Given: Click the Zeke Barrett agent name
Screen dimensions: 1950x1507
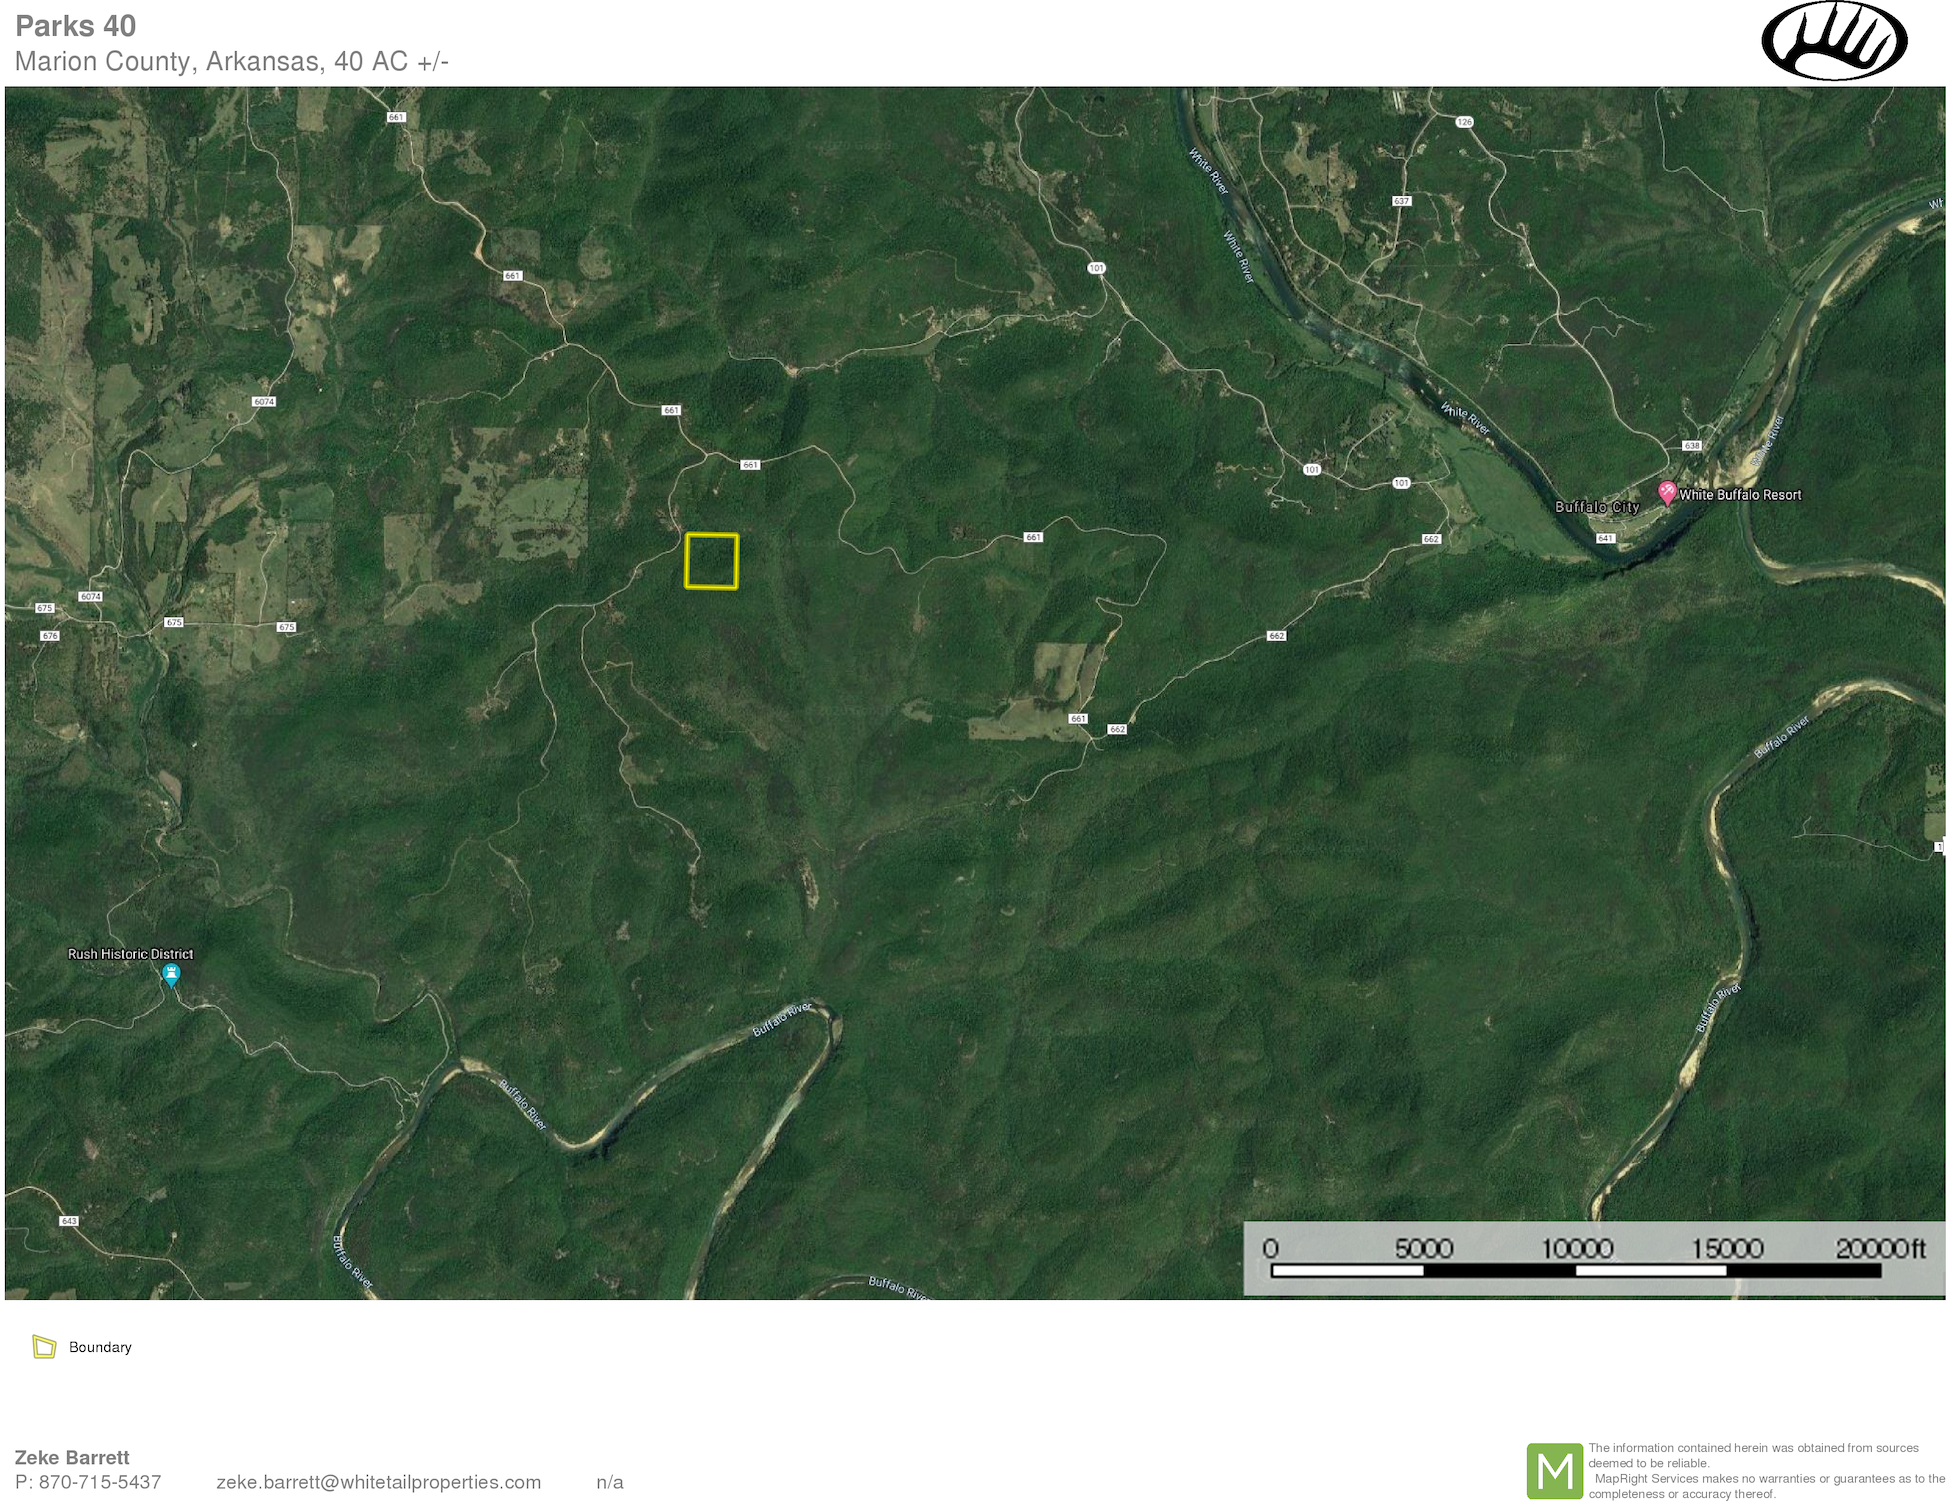Looking at the screenshot, I should [x=72, y=1457].
